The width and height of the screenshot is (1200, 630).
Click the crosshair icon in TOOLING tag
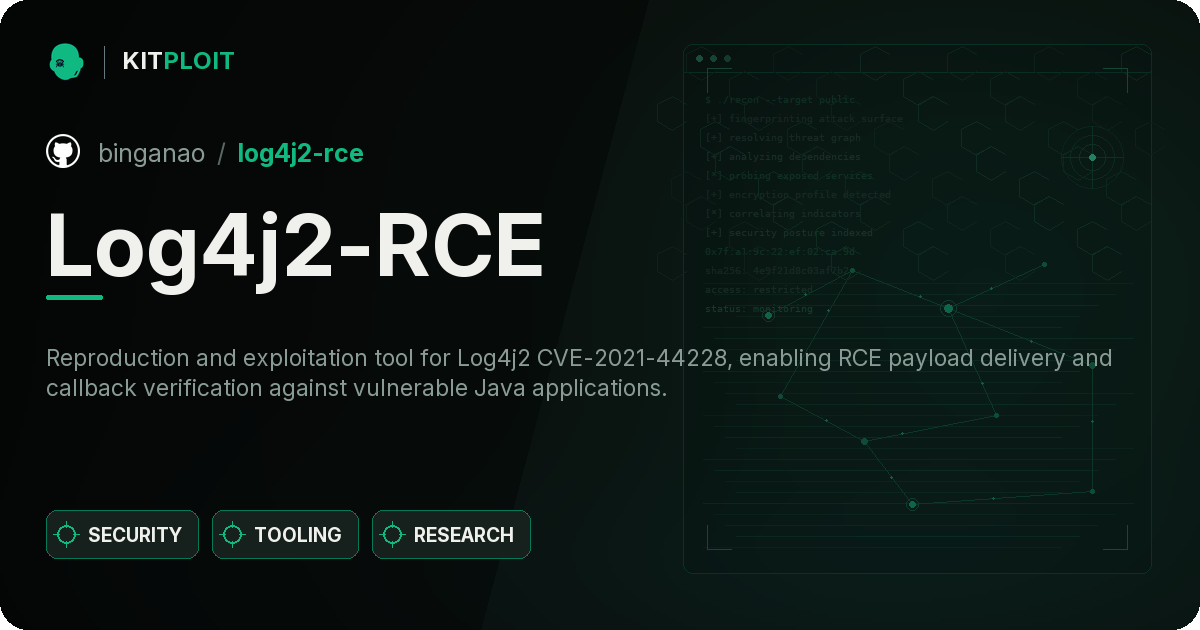[x=233, y=535]
